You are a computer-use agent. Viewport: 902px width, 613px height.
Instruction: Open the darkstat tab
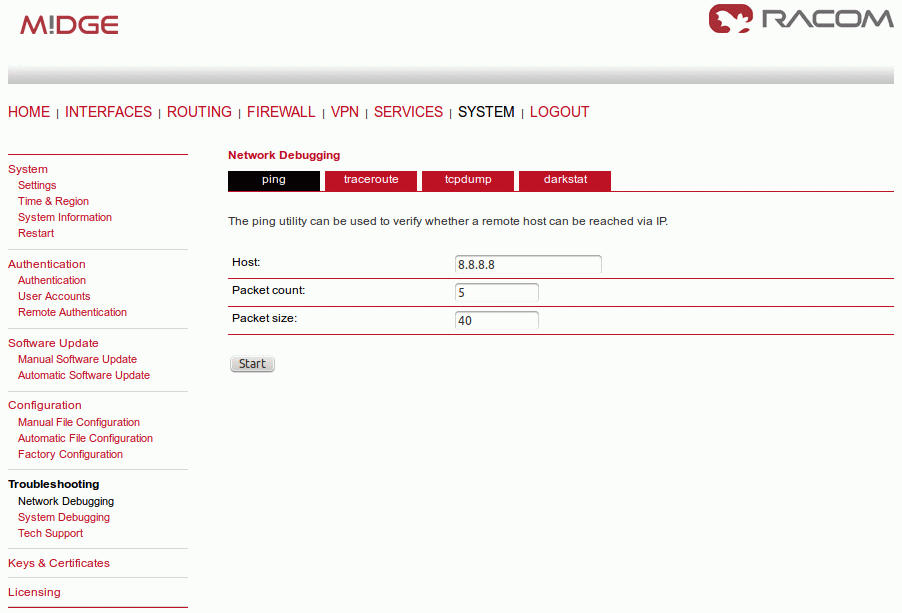[565, 180]
